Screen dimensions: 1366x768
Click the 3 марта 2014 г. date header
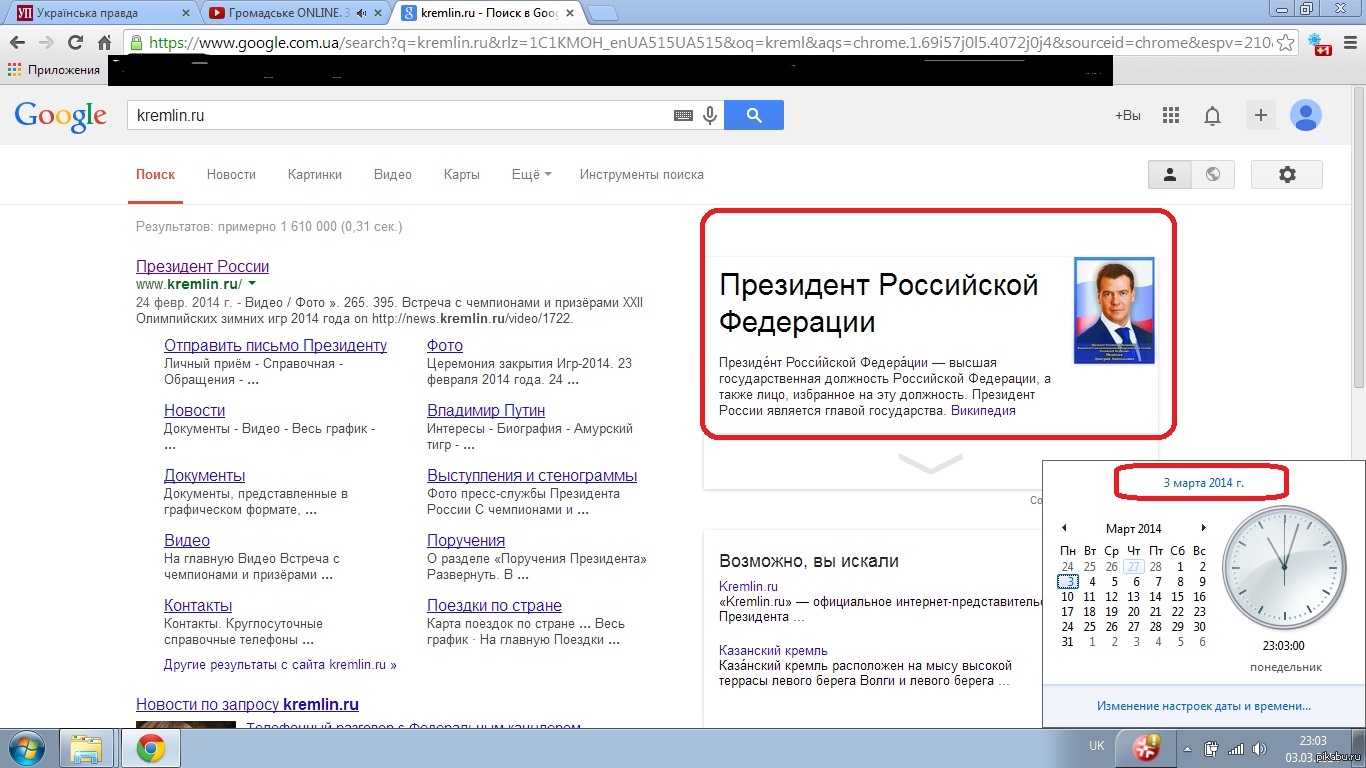1203,482
